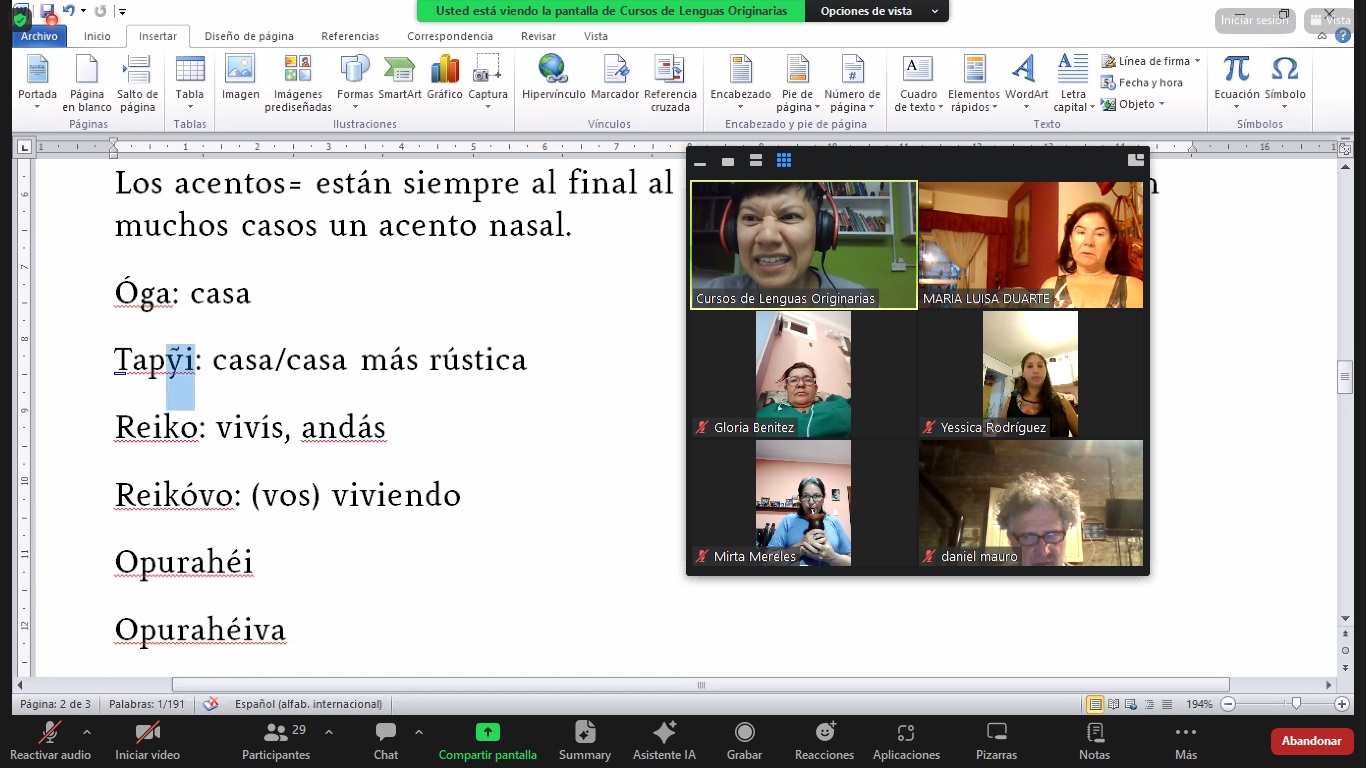Switch to the Diseño de página tab
The image size is (1366, 768).
(x=249, y=36)
